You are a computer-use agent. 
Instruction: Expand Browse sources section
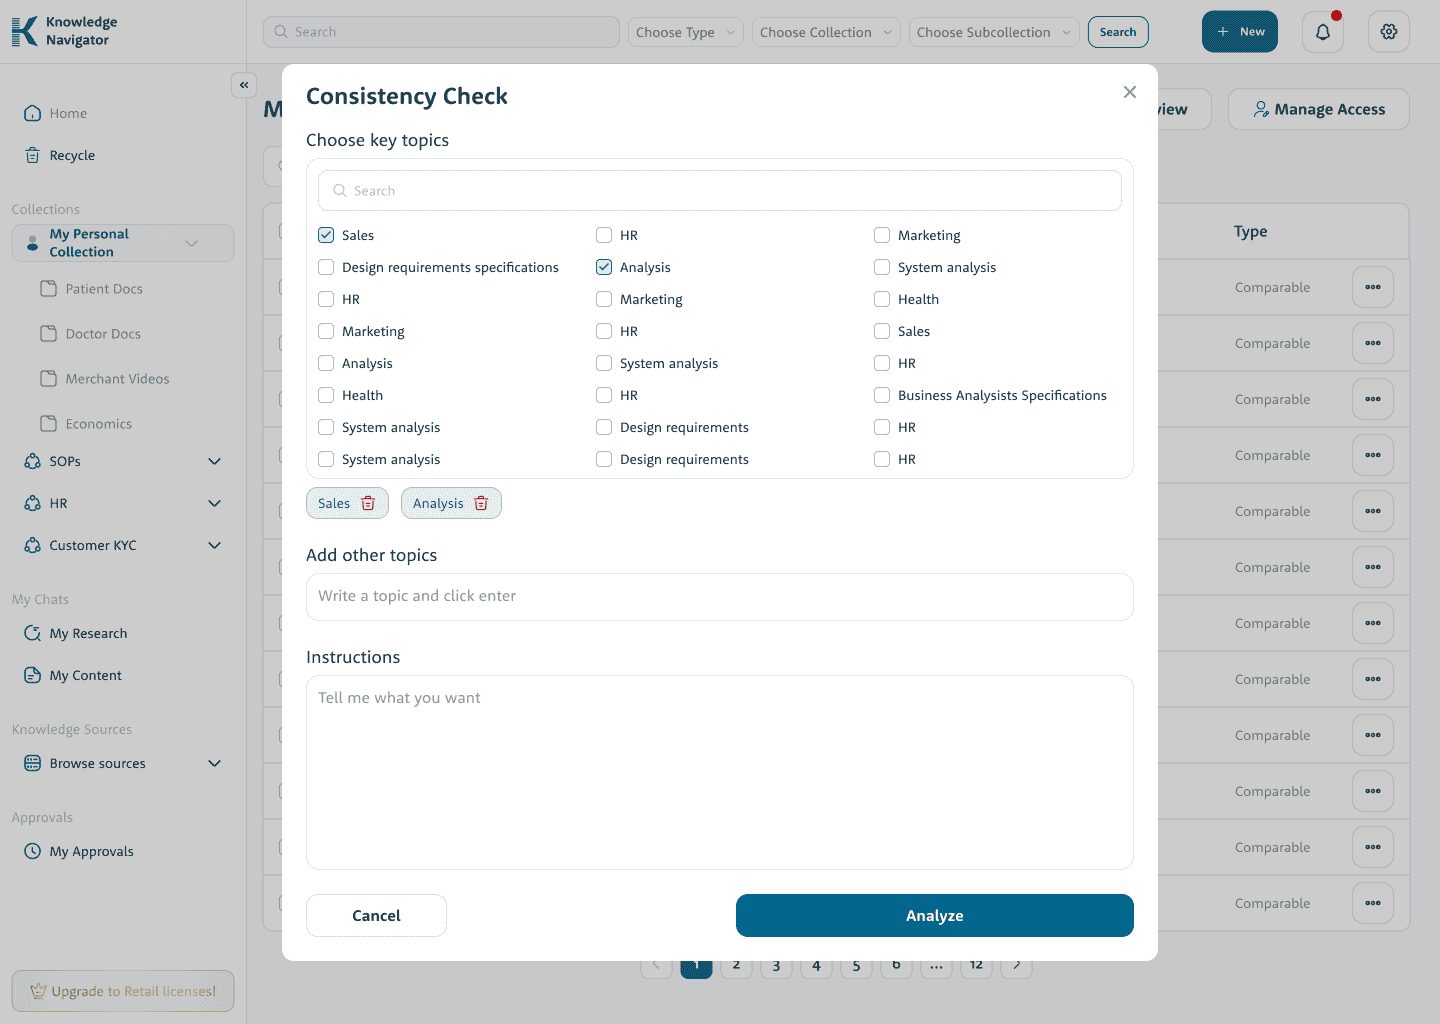point(214,763)
